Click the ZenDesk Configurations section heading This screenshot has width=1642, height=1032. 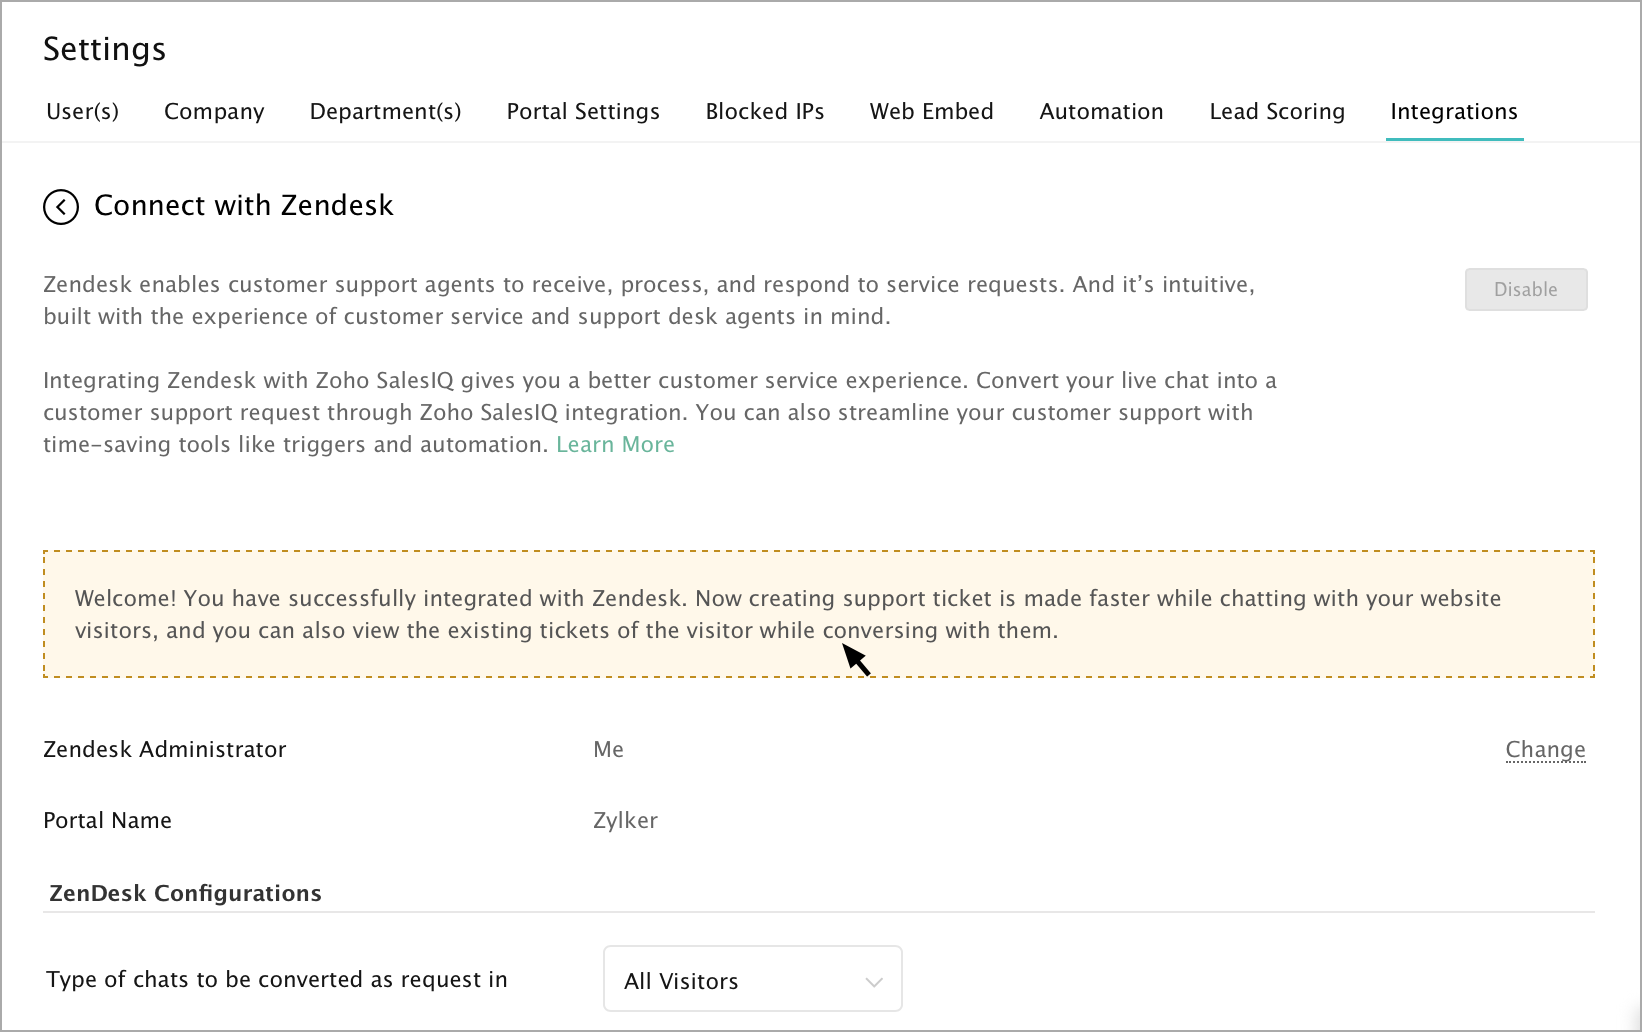pyautogui.click(x=185, y=893)
